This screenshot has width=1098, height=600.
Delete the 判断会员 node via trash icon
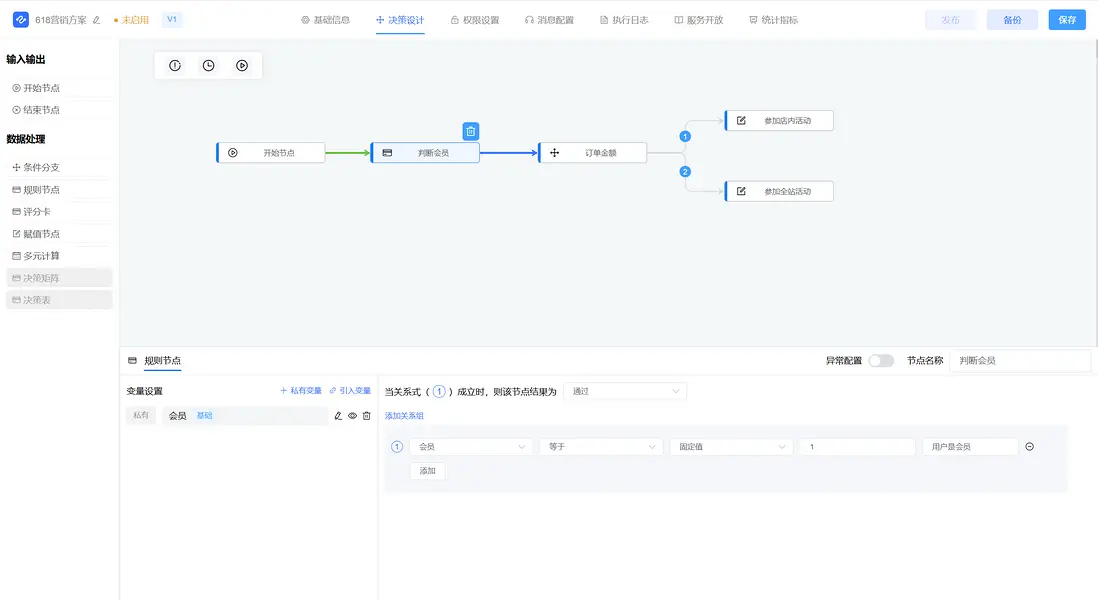(x=471, y=131)
